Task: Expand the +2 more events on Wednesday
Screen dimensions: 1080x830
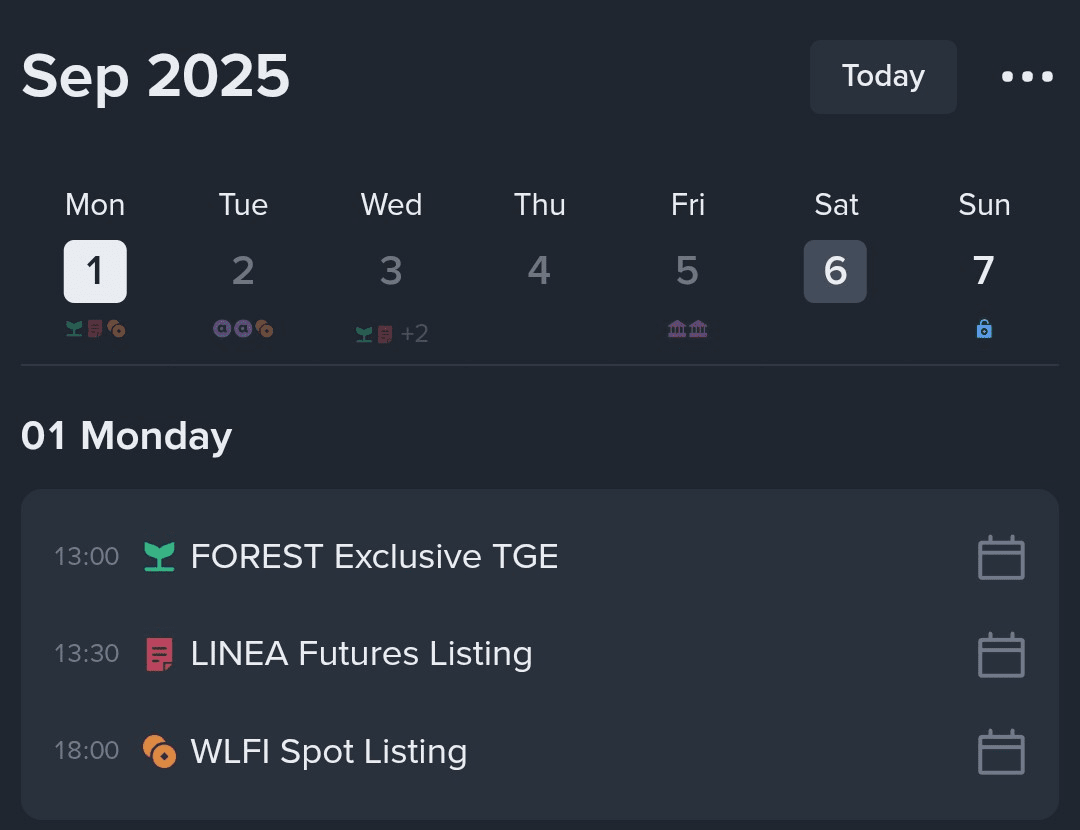Action: click(x=414, y=334)
